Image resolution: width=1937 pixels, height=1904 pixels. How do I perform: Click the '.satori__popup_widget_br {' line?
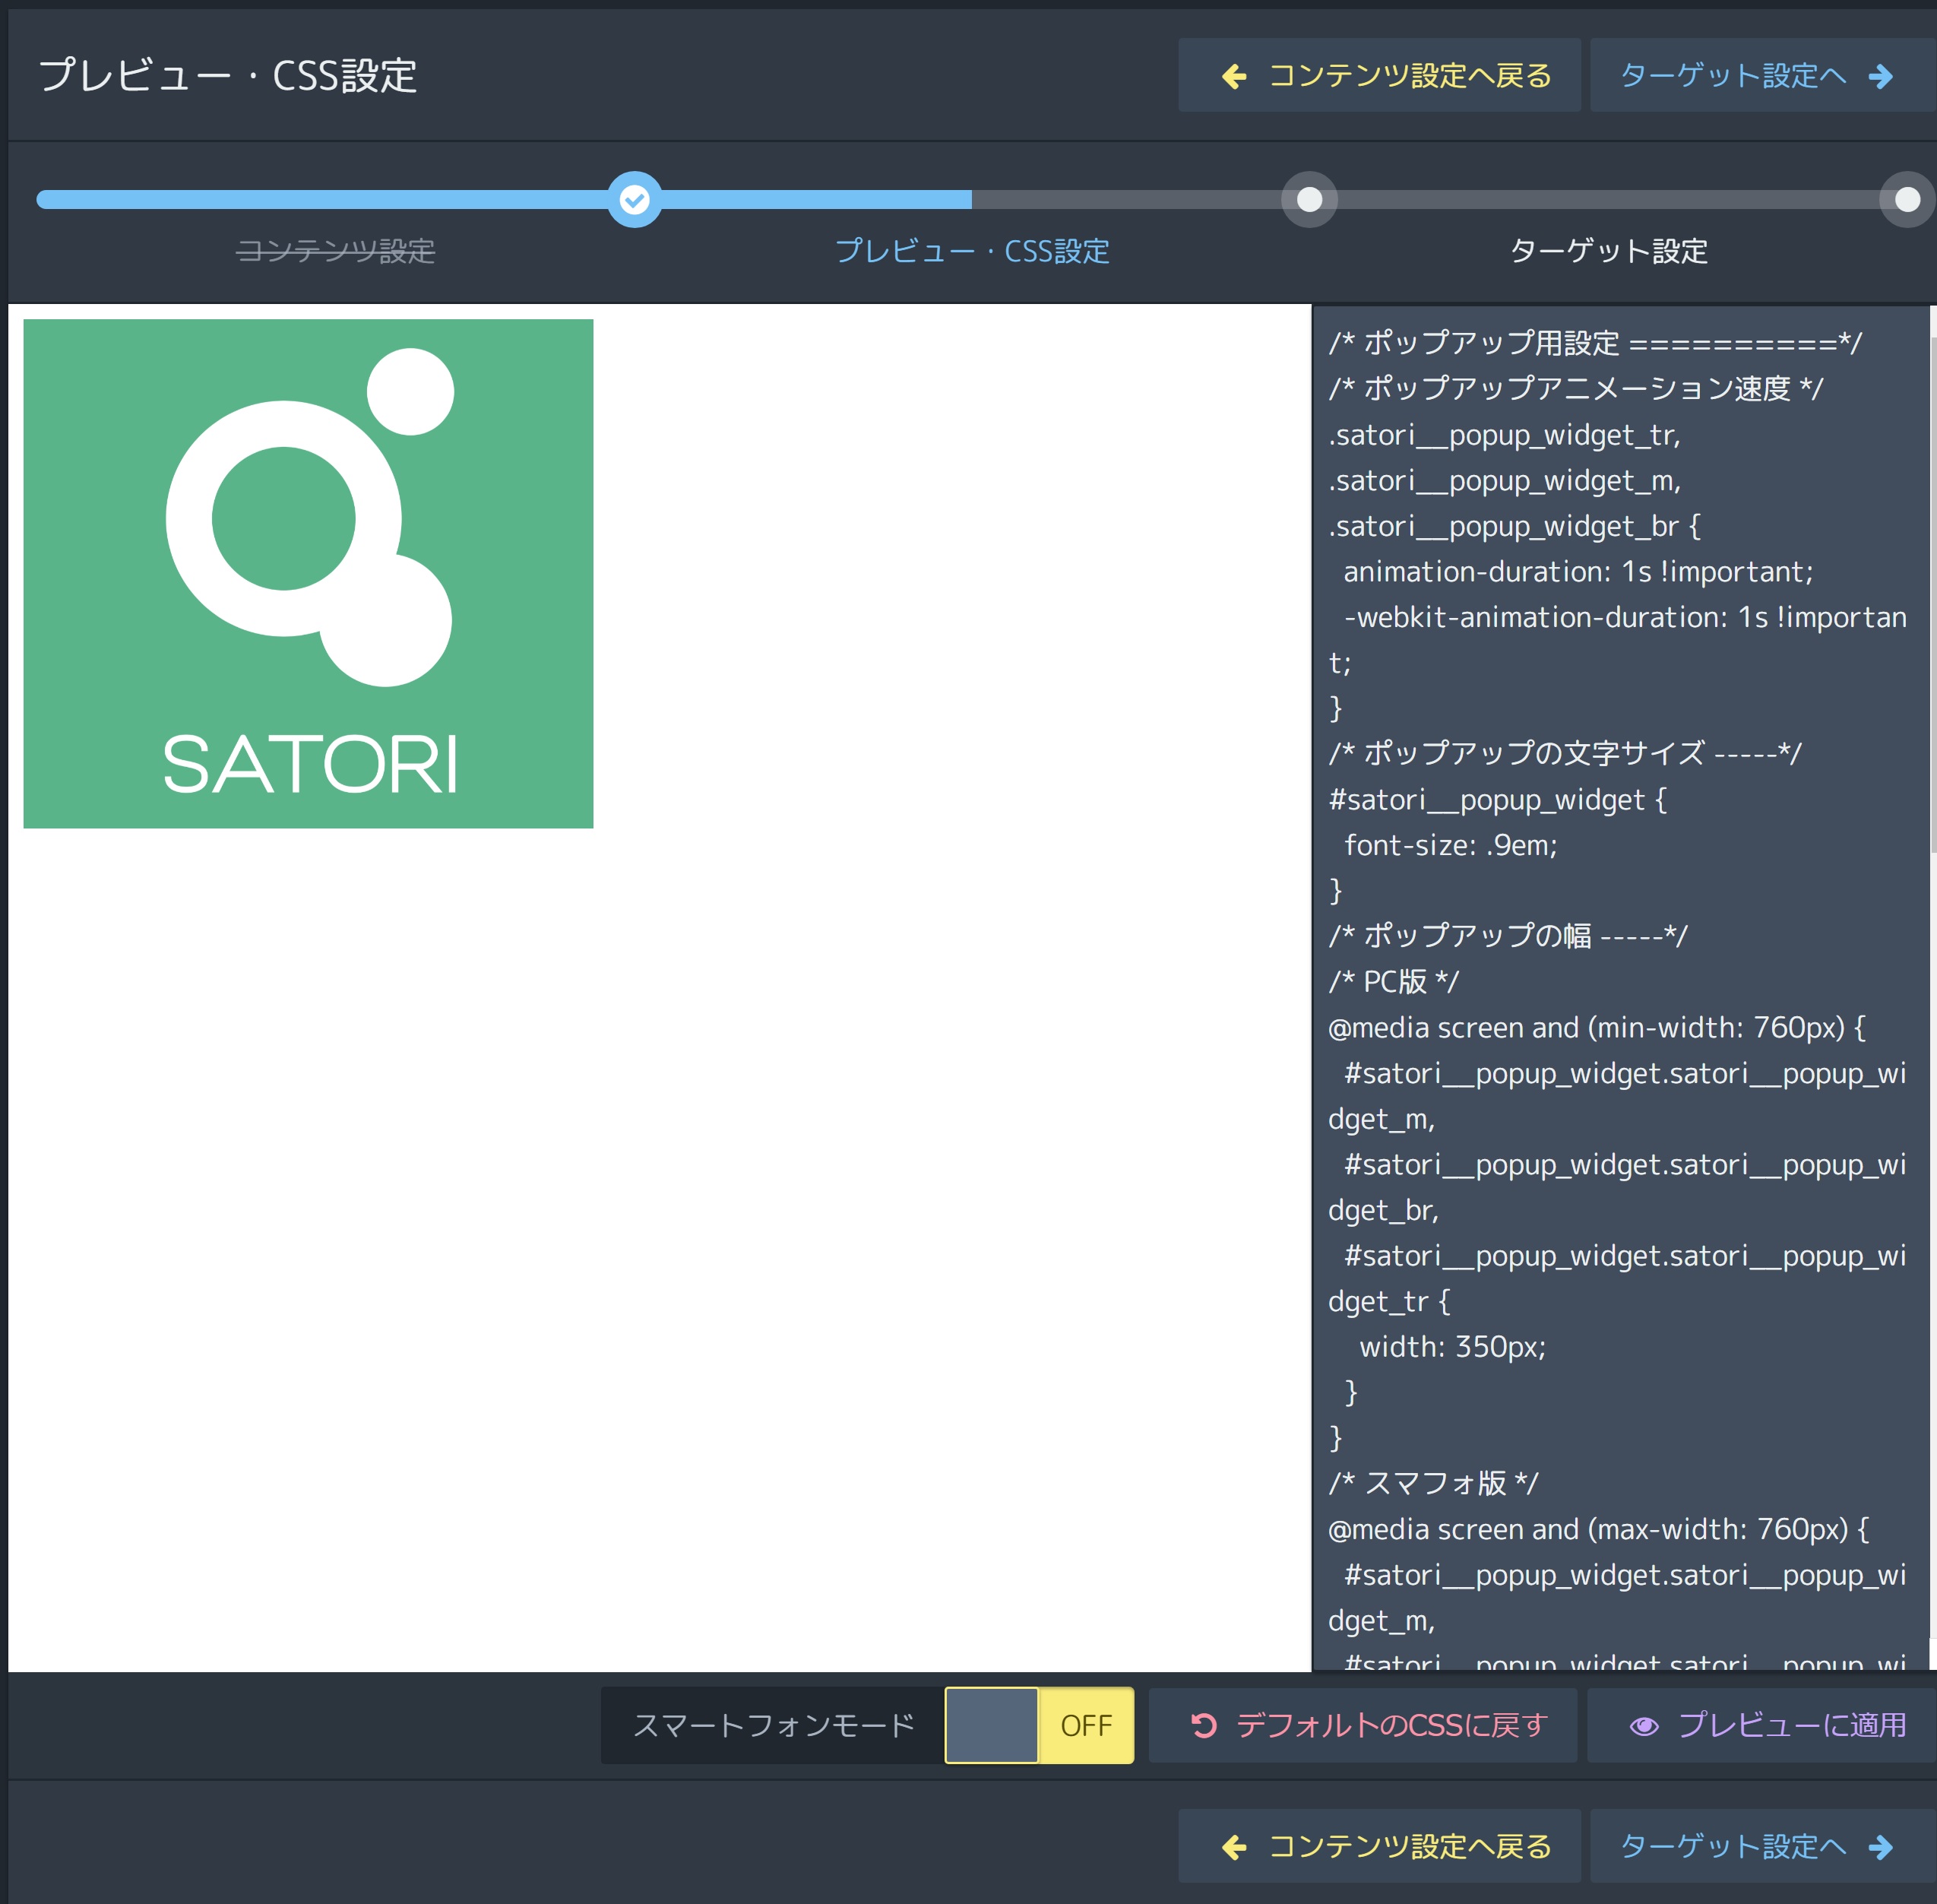pyautogui.click(x=1514, y=525)
